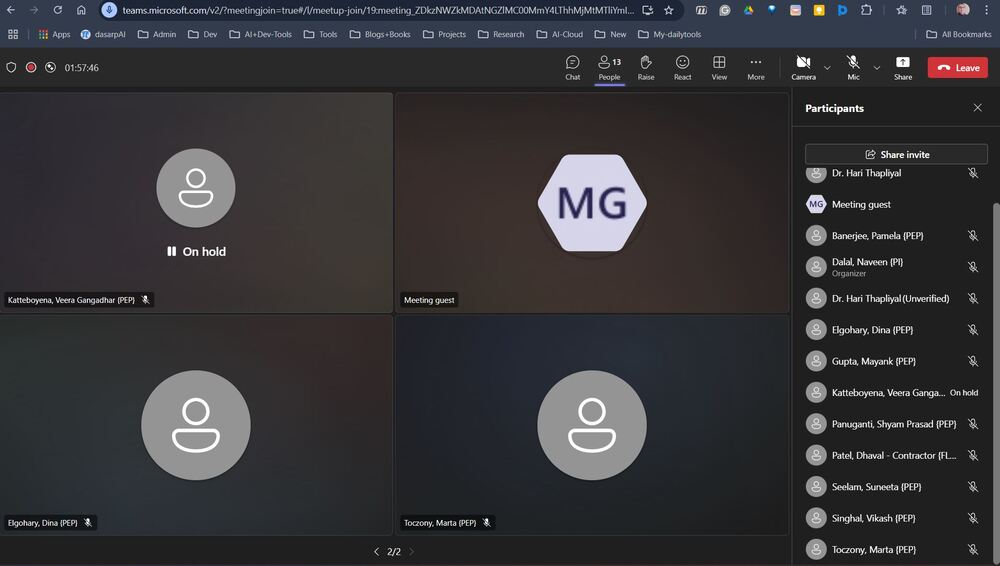
Task: Toggle the People participants panel
Action: [x=609, y=68]
